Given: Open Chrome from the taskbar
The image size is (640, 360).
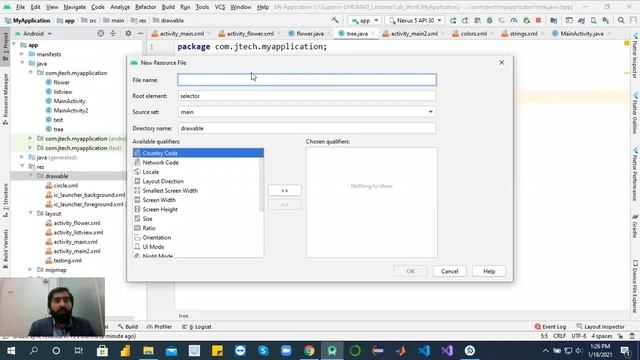Looking at the screenshot, I should [x=309, y=351].
